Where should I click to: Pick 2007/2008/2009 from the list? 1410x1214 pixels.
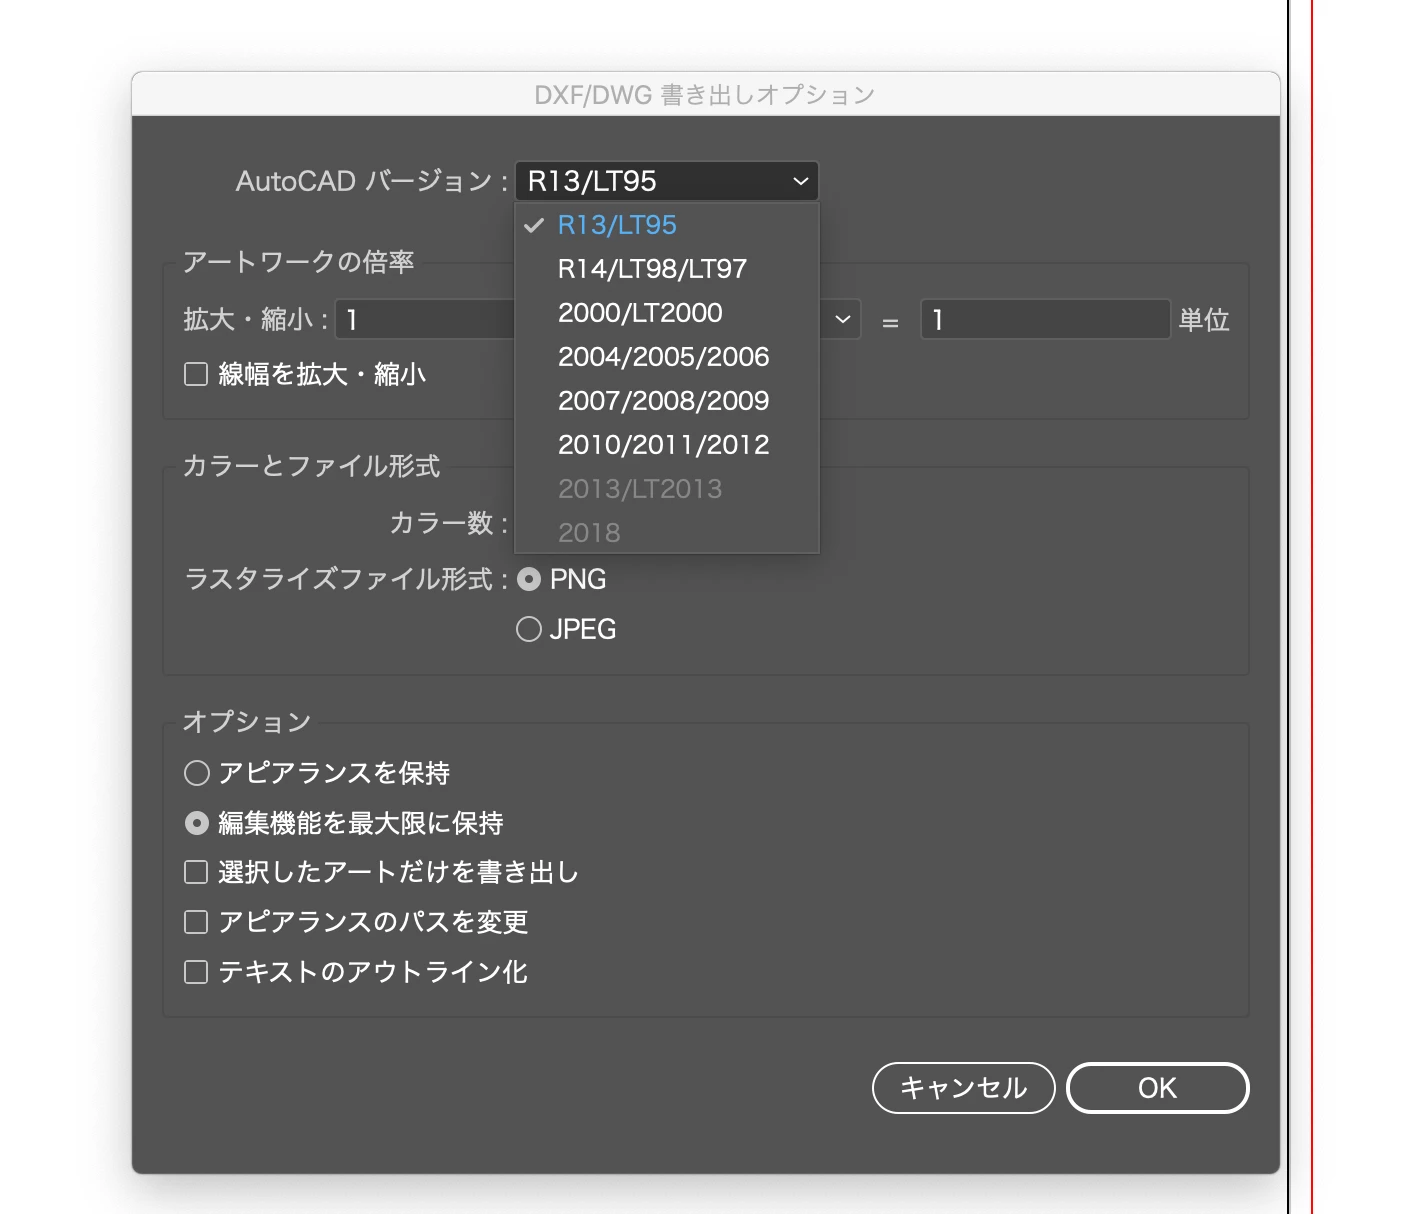(667, 401)
